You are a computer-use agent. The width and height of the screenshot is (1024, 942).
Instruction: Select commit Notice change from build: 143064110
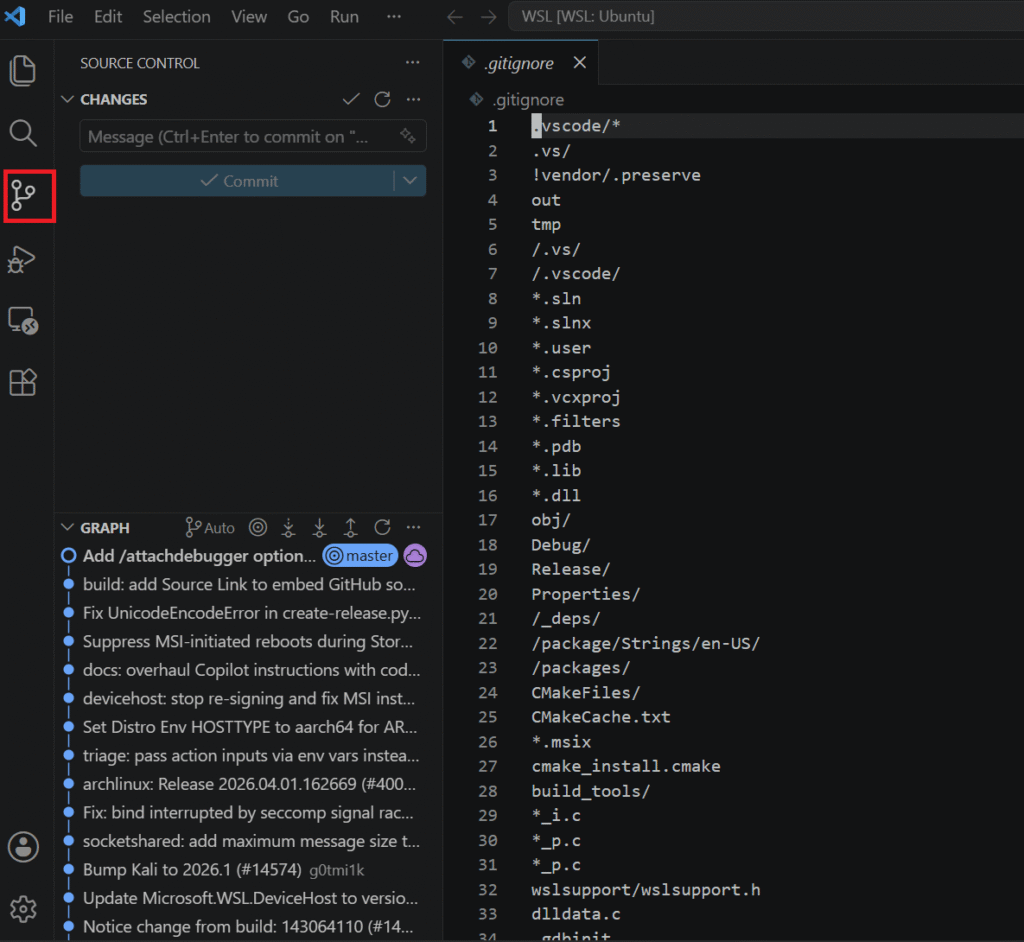pyautogui.click(x=248, y=926)
